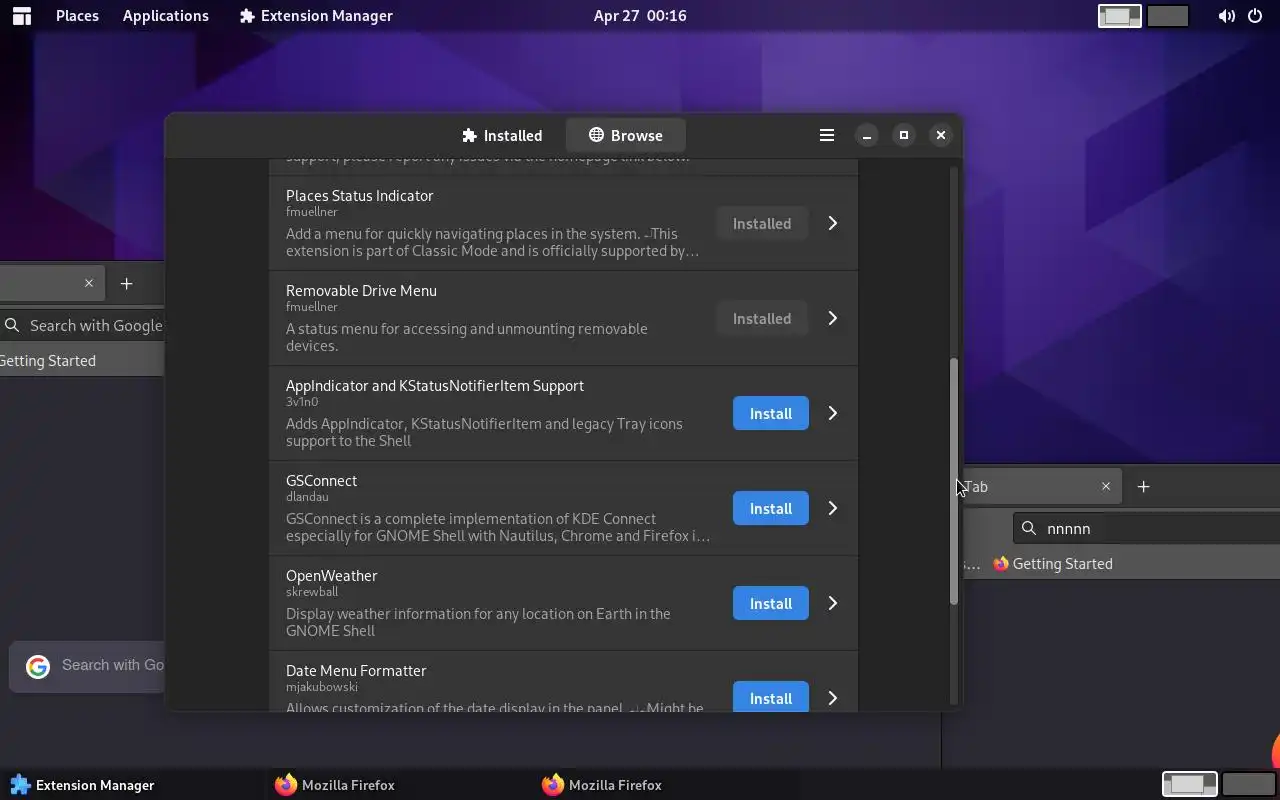Switch to the Browse tab
The height and width of the screenshot is (800, 1280).
(625, 135)
